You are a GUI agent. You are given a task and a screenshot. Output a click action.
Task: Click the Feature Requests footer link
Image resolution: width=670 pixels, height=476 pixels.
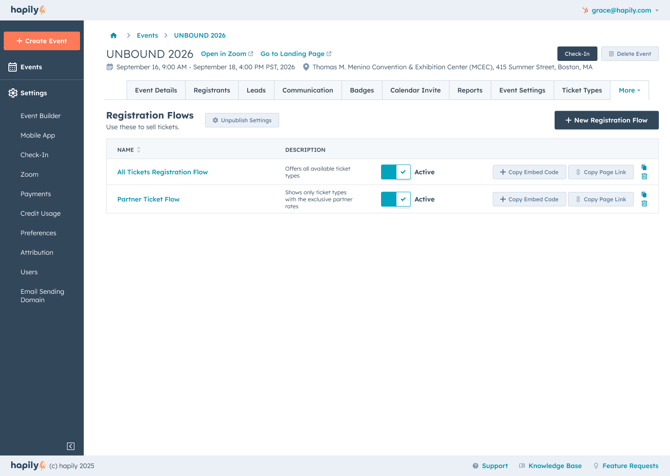tap(626, 466)
